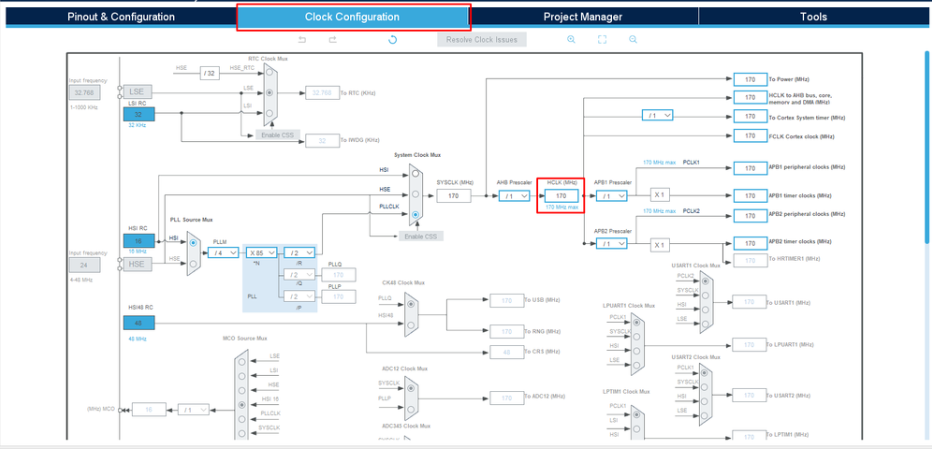The image size is (932, 450).
Task: Open Cortex System timer divider dropdown
Action: pyautogui.click(x=657, y=115)
